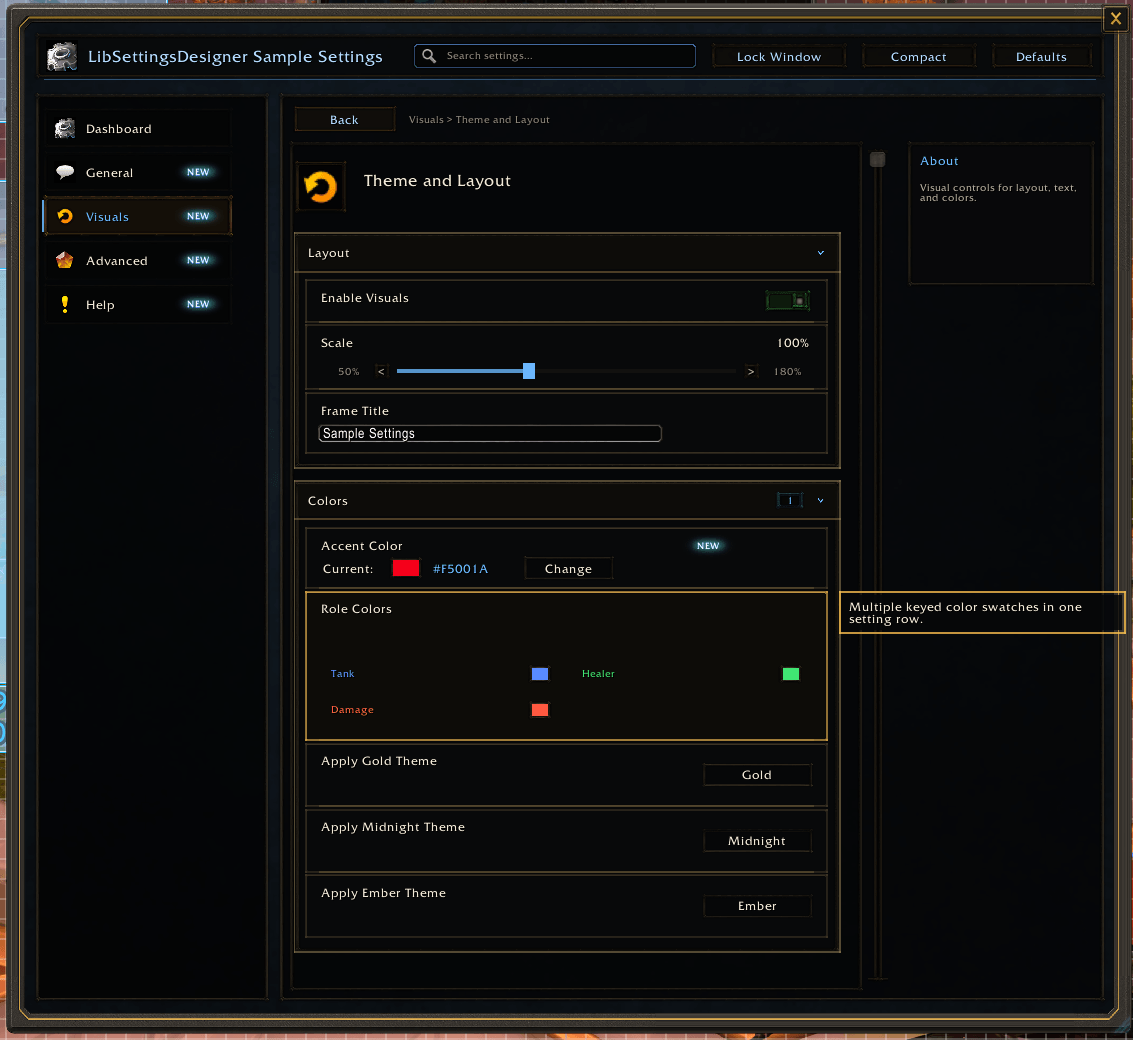1133x1040 pixels.
Task: Toggle the Enable Visuals switch
Action: tap(788, 301)
